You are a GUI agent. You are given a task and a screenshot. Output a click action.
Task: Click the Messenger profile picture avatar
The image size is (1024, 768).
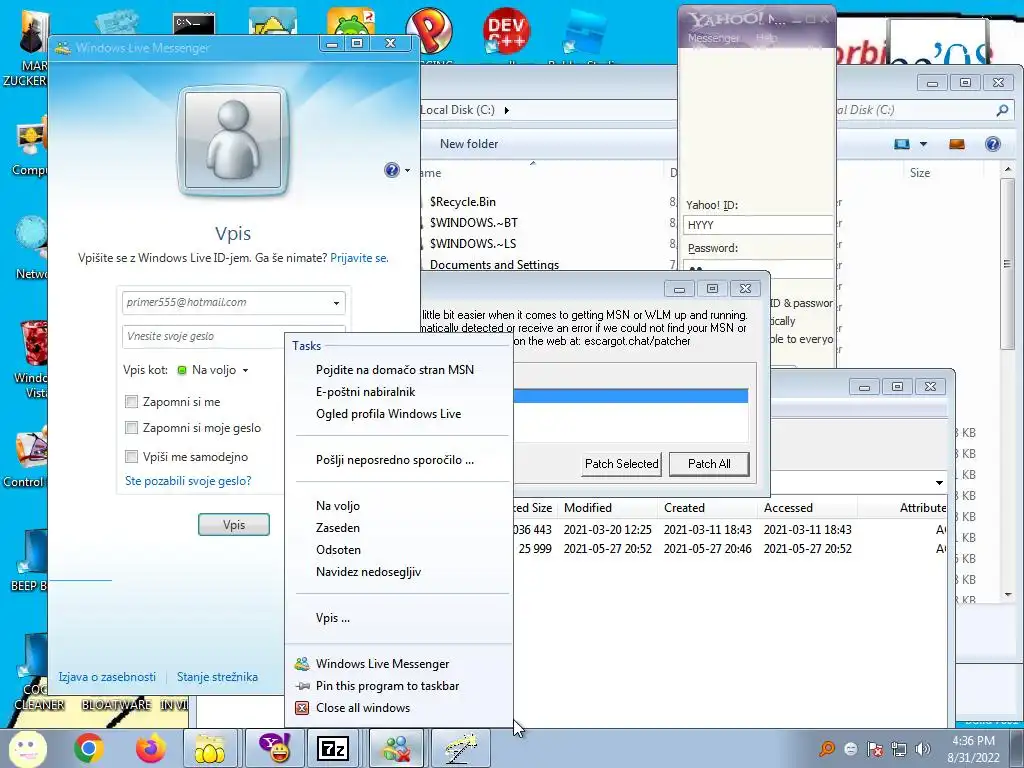[x=233, y=141]
